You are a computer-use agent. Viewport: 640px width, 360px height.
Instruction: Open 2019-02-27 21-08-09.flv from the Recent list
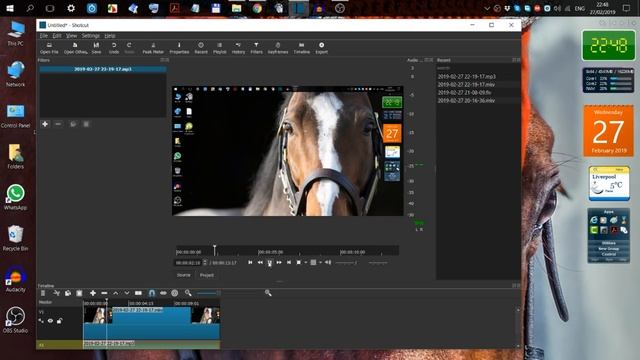pos(464,93)
